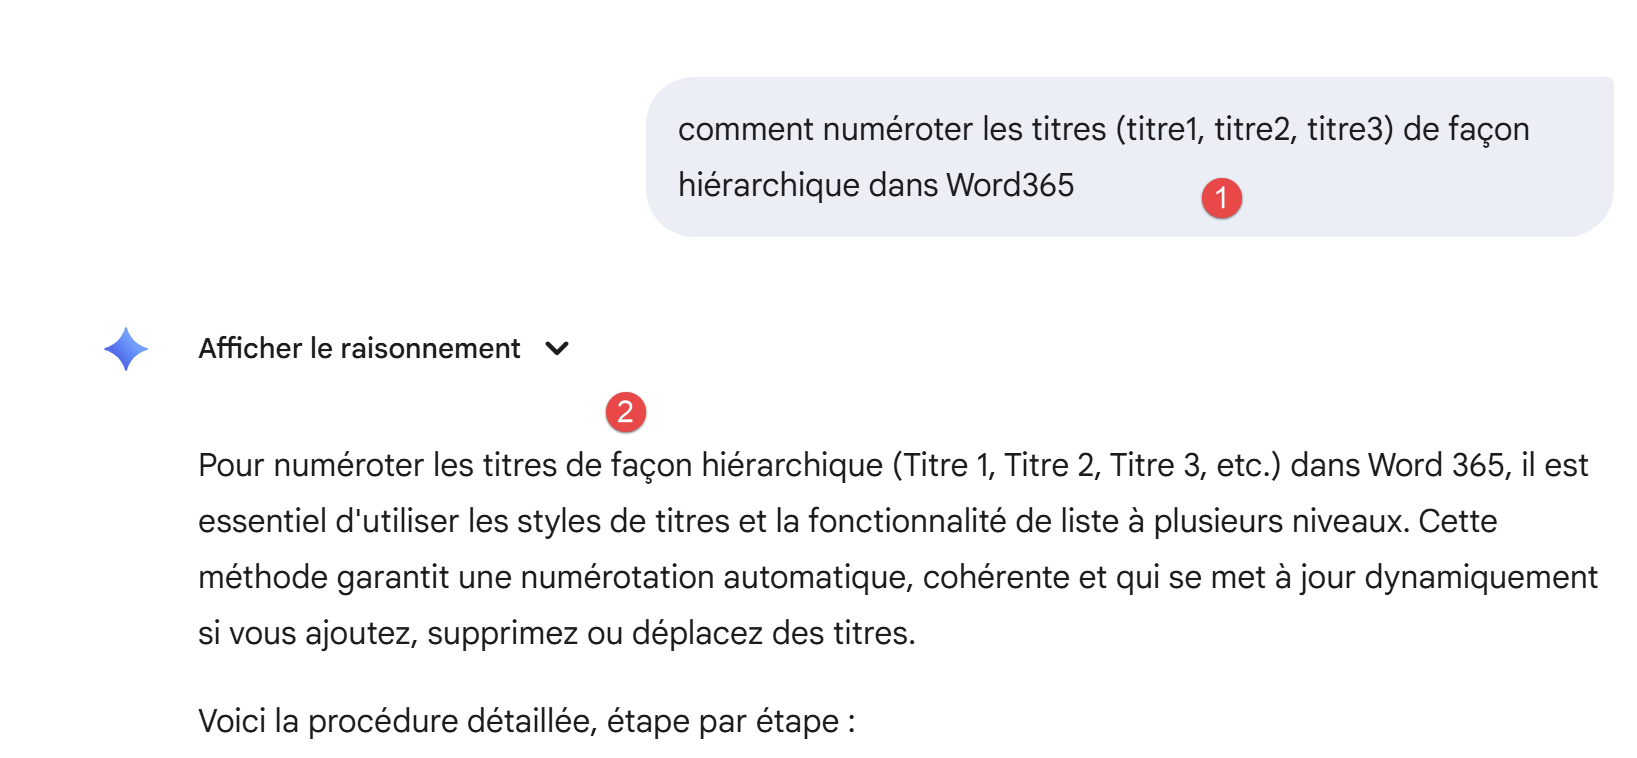Screen dimensions: 1637x758
Task: Click the red annotation badge numbered 2
Action: coord(626,412)
